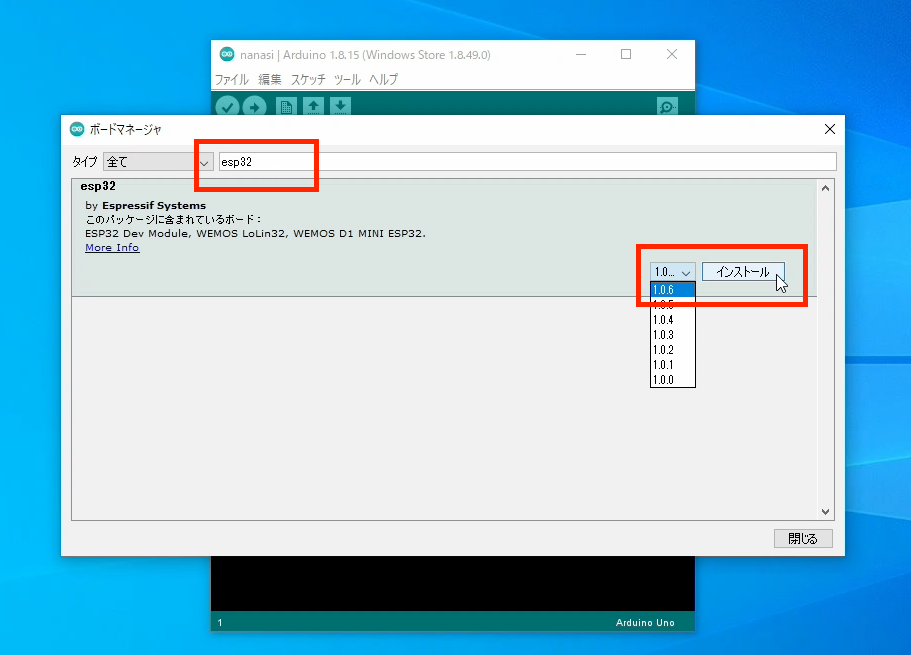This screenshot has width=911, height=655.
Task: Select version 1.0.2 from the list
Action: pyautogui.click(x=673, y=350)
